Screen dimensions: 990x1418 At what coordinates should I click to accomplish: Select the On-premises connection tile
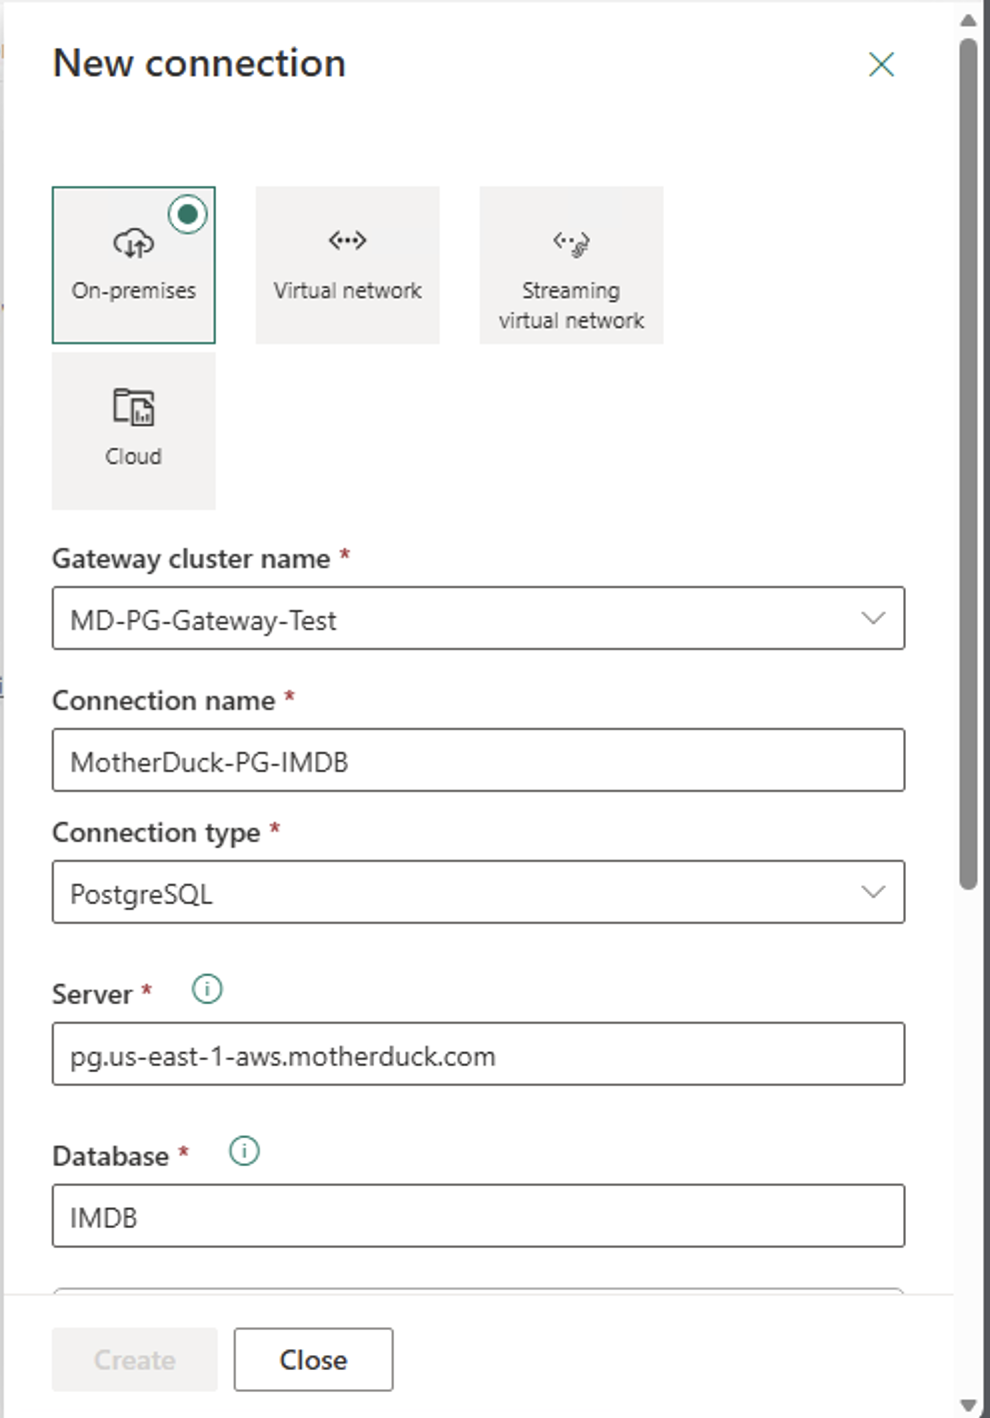point(134,265)
